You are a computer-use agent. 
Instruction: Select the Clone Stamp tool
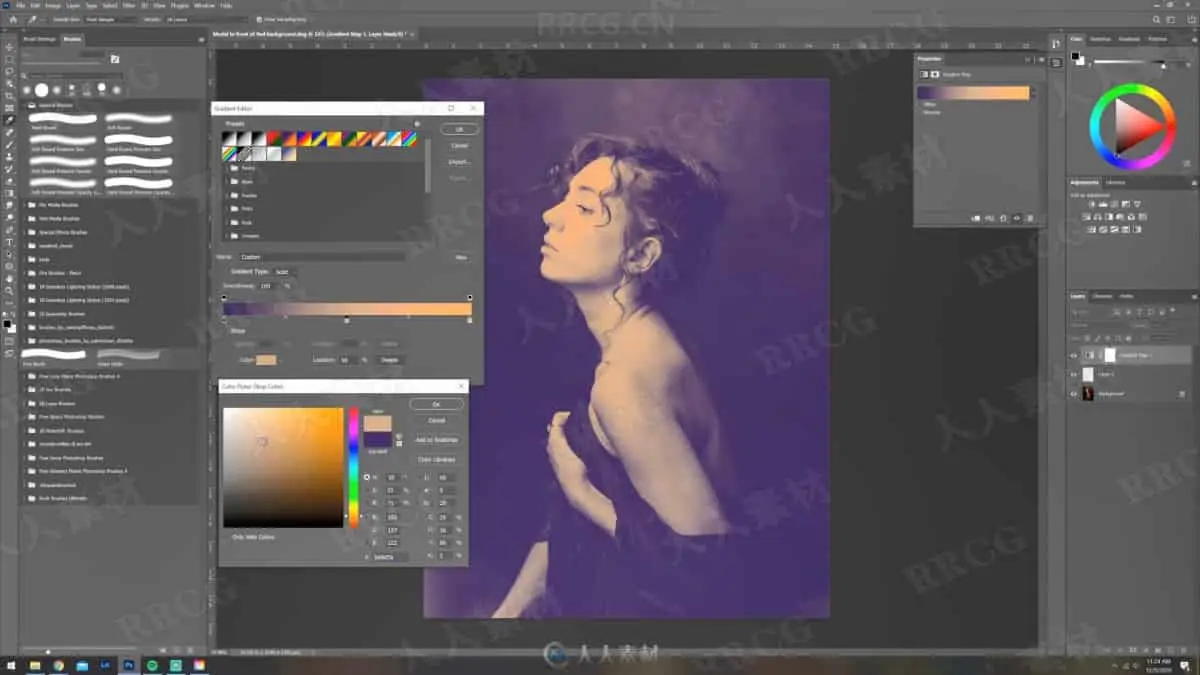[9, 157]
